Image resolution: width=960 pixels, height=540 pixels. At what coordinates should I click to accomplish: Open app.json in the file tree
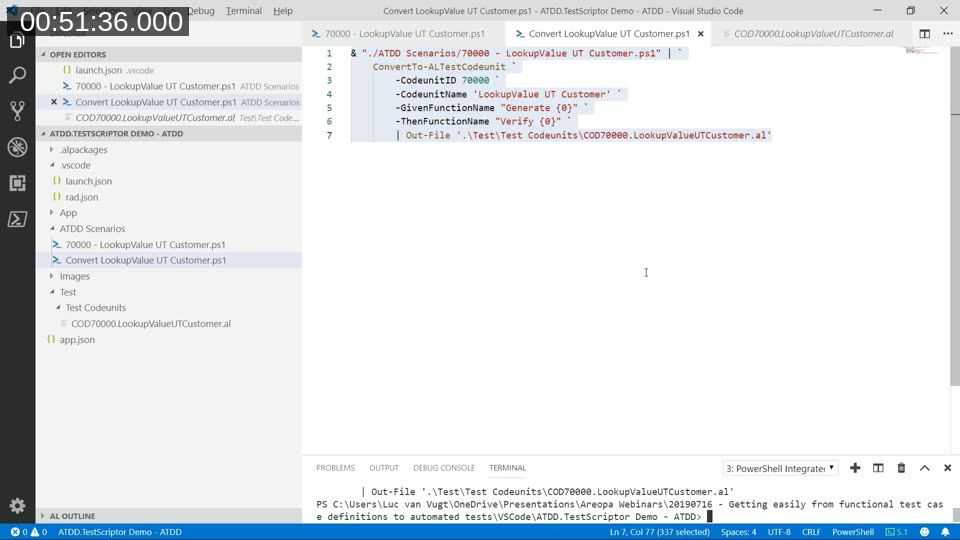(x=77, y=340)
